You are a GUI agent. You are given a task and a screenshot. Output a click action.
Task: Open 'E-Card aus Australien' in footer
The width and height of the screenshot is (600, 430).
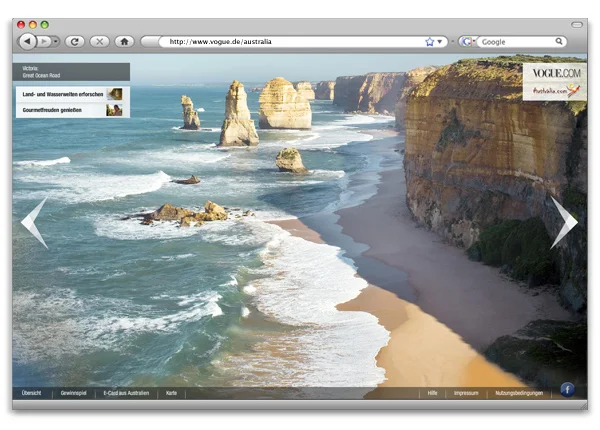tap(126, 393)
